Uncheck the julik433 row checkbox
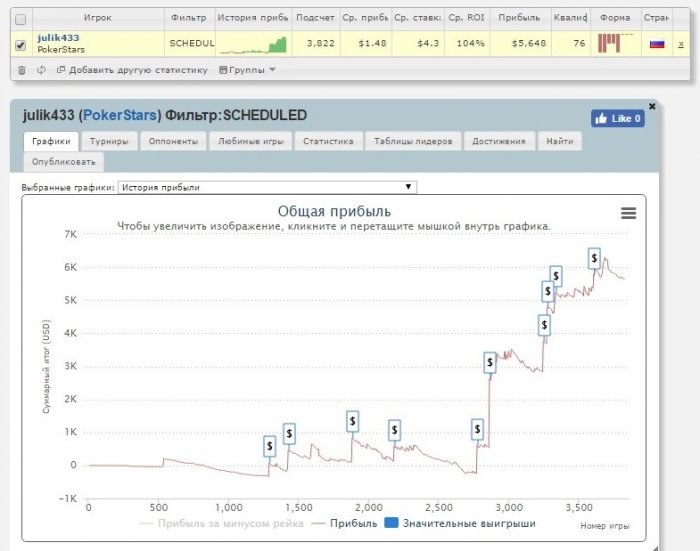Viewport: 700px width, 551px height. coord(21,45)
